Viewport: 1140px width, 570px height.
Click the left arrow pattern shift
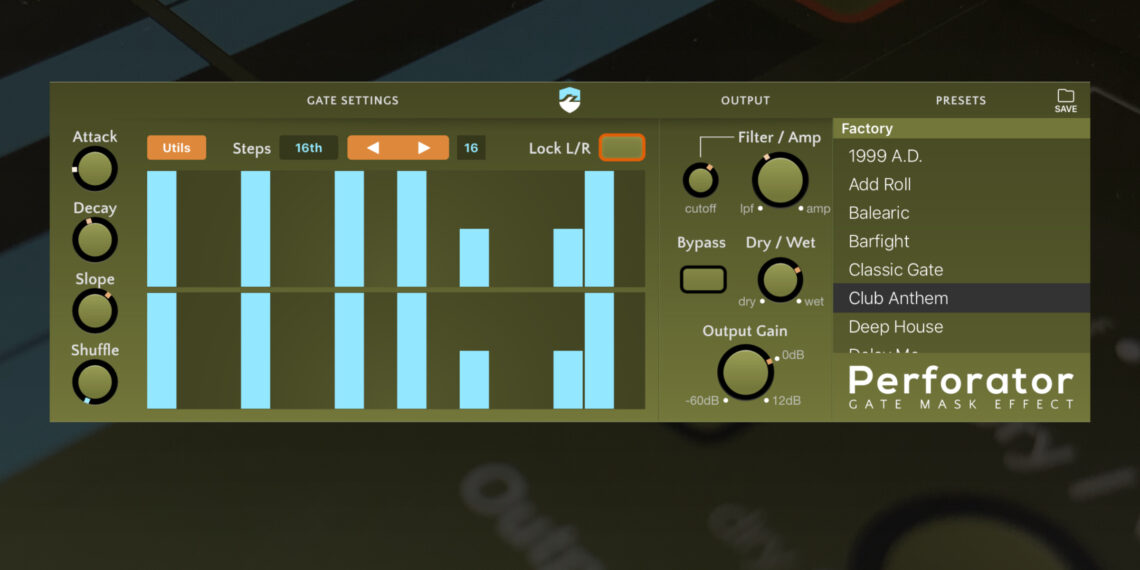(x=373, y=148)
